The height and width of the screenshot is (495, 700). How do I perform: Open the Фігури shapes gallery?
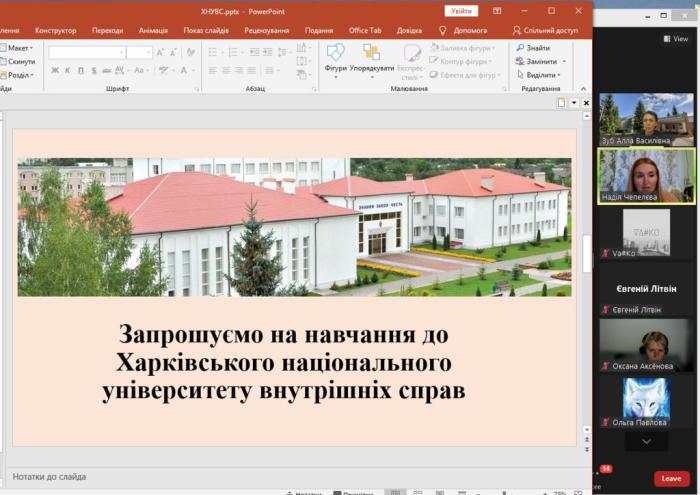(336, 60)
